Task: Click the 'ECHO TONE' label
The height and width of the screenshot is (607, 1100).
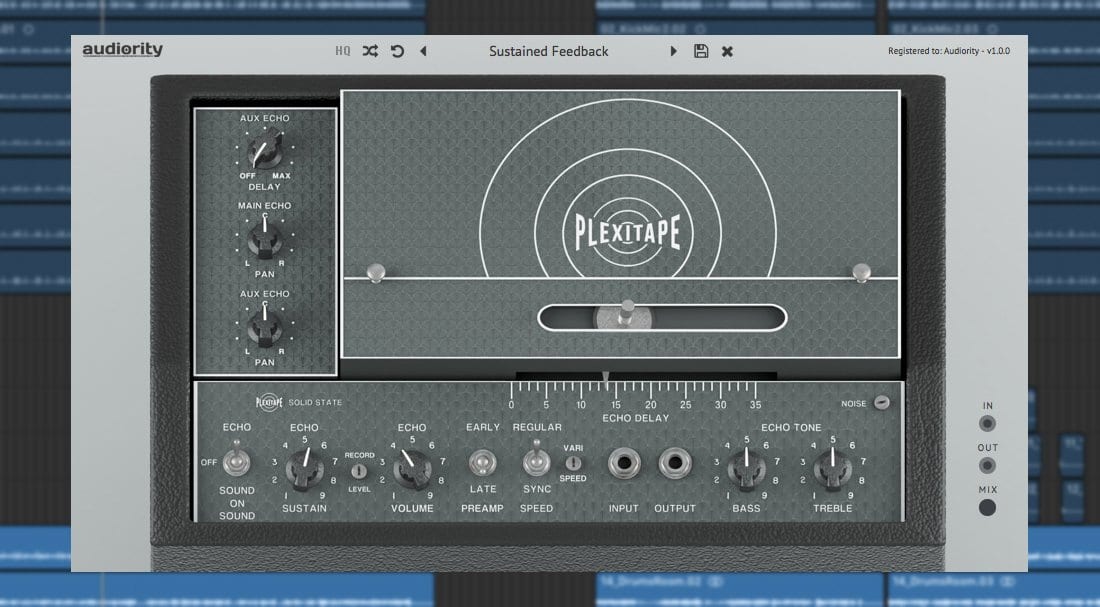Action: [x=791, y=427]
